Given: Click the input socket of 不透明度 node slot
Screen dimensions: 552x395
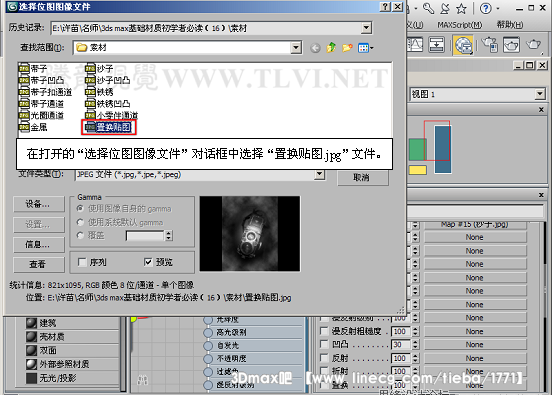Looking at the screenshot, I should tap(208, 358).
